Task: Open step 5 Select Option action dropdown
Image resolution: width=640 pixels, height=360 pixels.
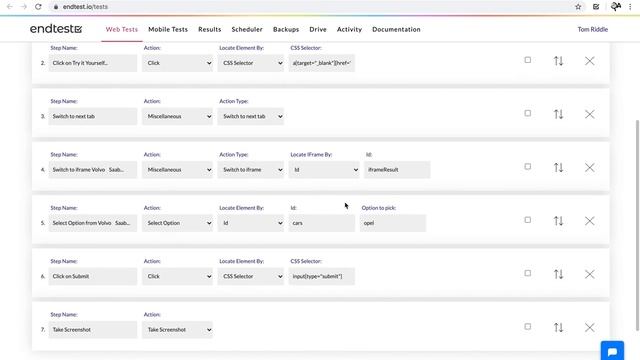Action: pos(177,223)
